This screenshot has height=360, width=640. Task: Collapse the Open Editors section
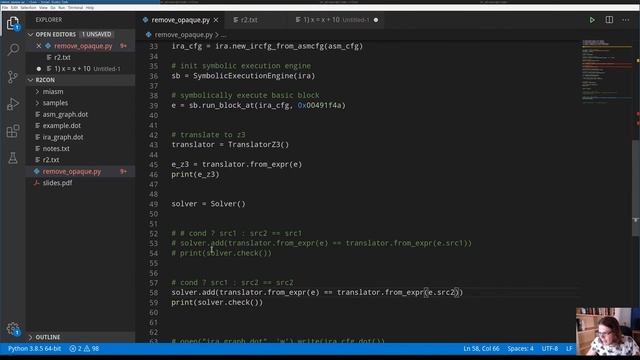click(31, 34)
